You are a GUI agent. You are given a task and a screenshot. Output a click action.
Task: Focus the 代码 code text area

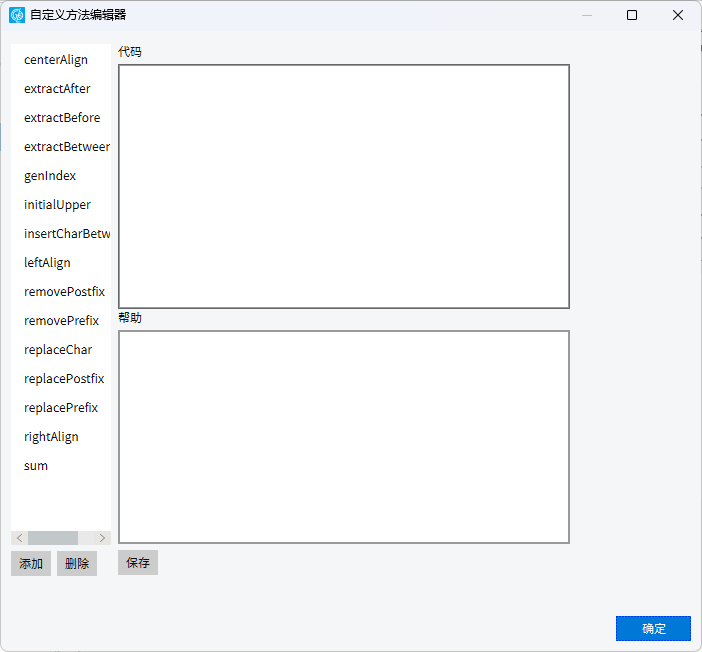pyautogui.click(x=344, y=186)
